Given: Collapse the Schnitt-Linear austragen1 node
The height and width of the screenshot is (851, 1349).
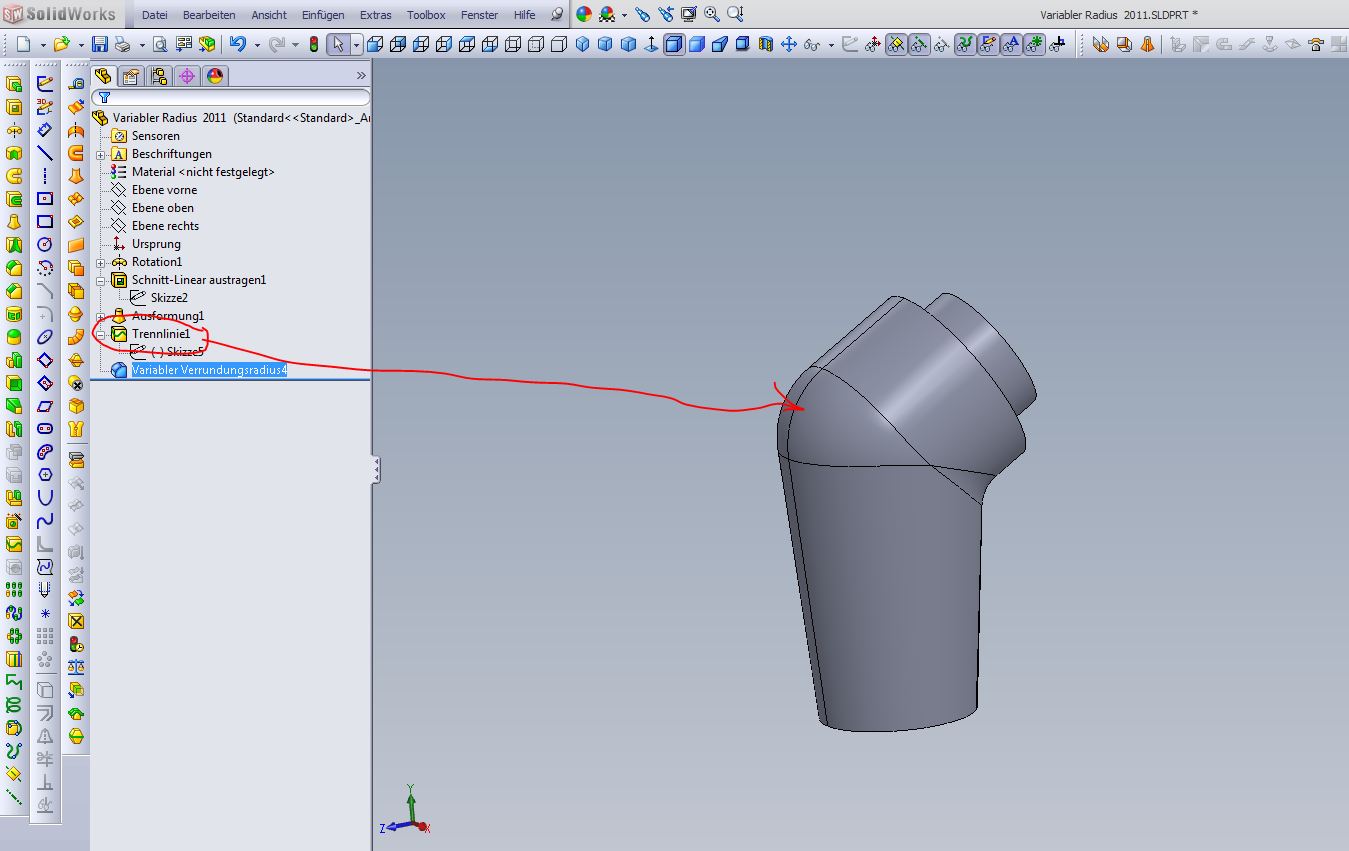Looking at the screenshot, I should 101,281.
